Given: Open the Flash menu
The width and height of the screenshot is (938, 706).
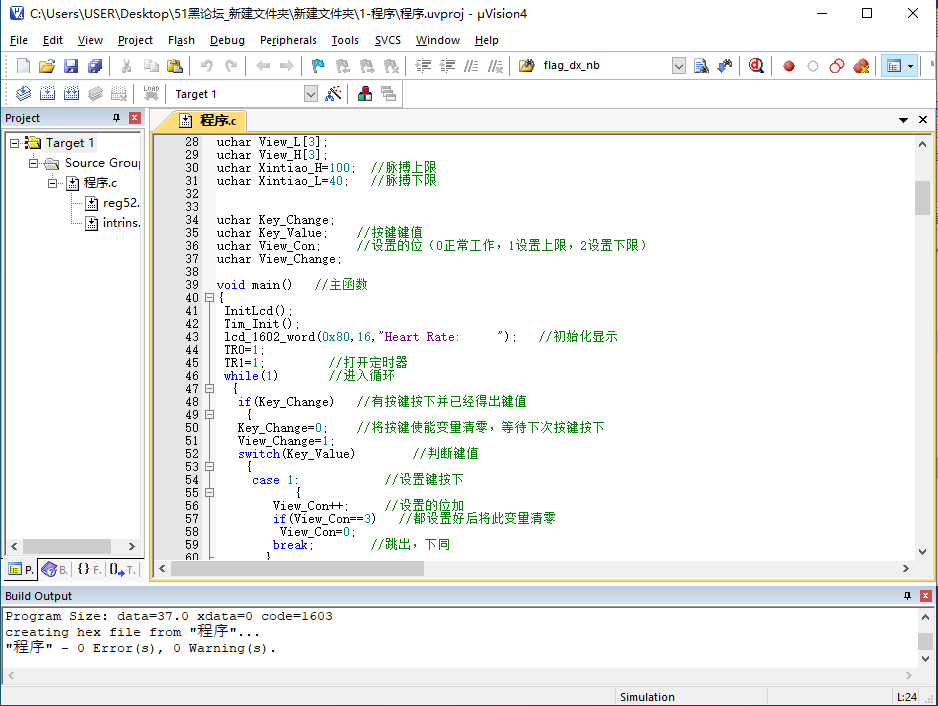Looking at the screenshot, I should tap(181, 40).
